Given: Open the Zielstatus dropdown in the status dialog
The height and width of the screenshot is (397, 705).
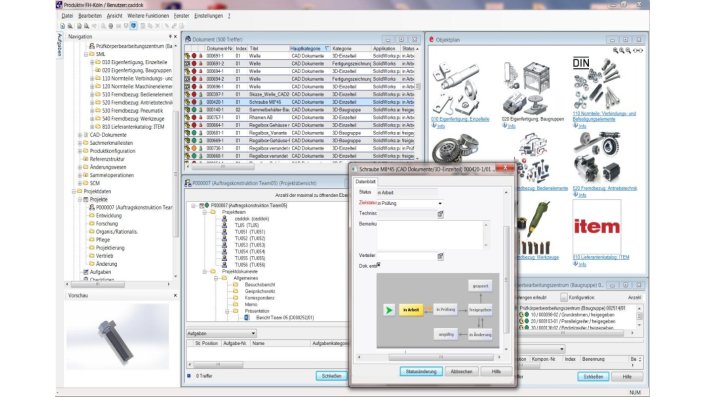Looking at the screenshot, I should click(440, 204).
